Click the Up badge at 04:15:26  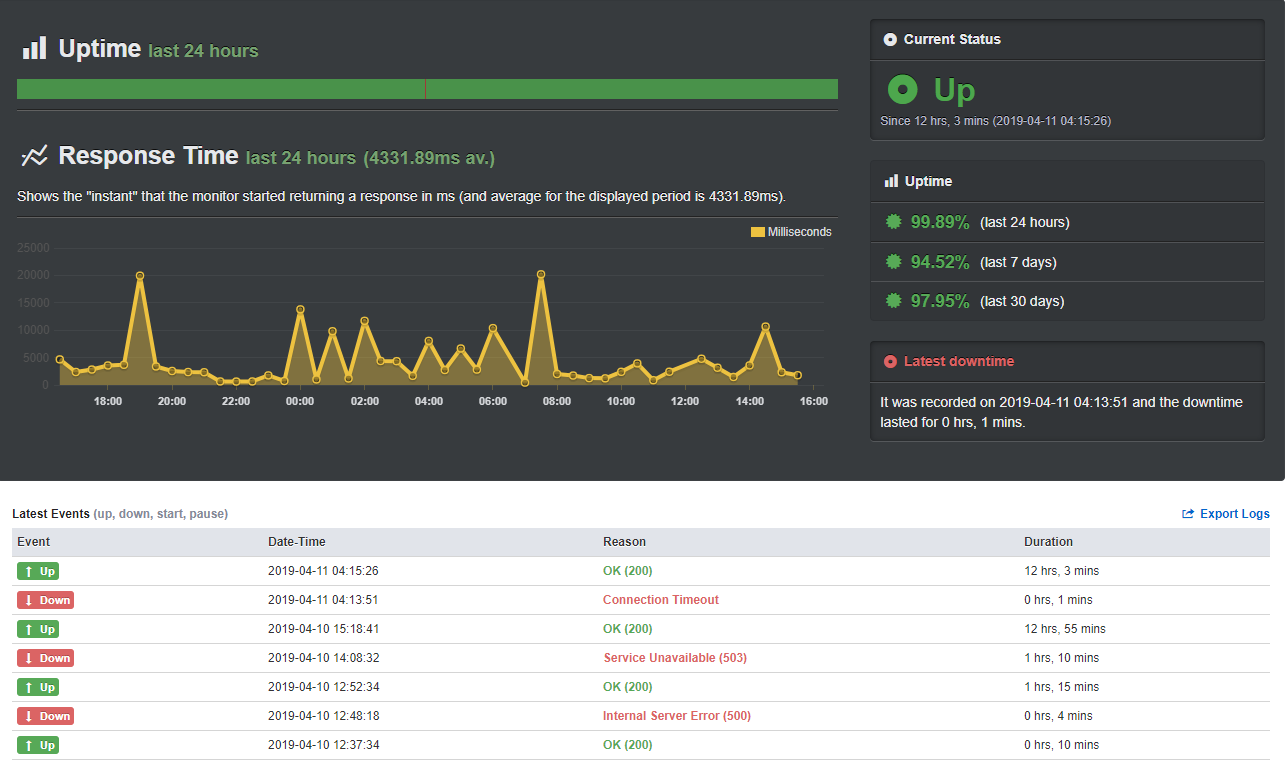(37, 571)
